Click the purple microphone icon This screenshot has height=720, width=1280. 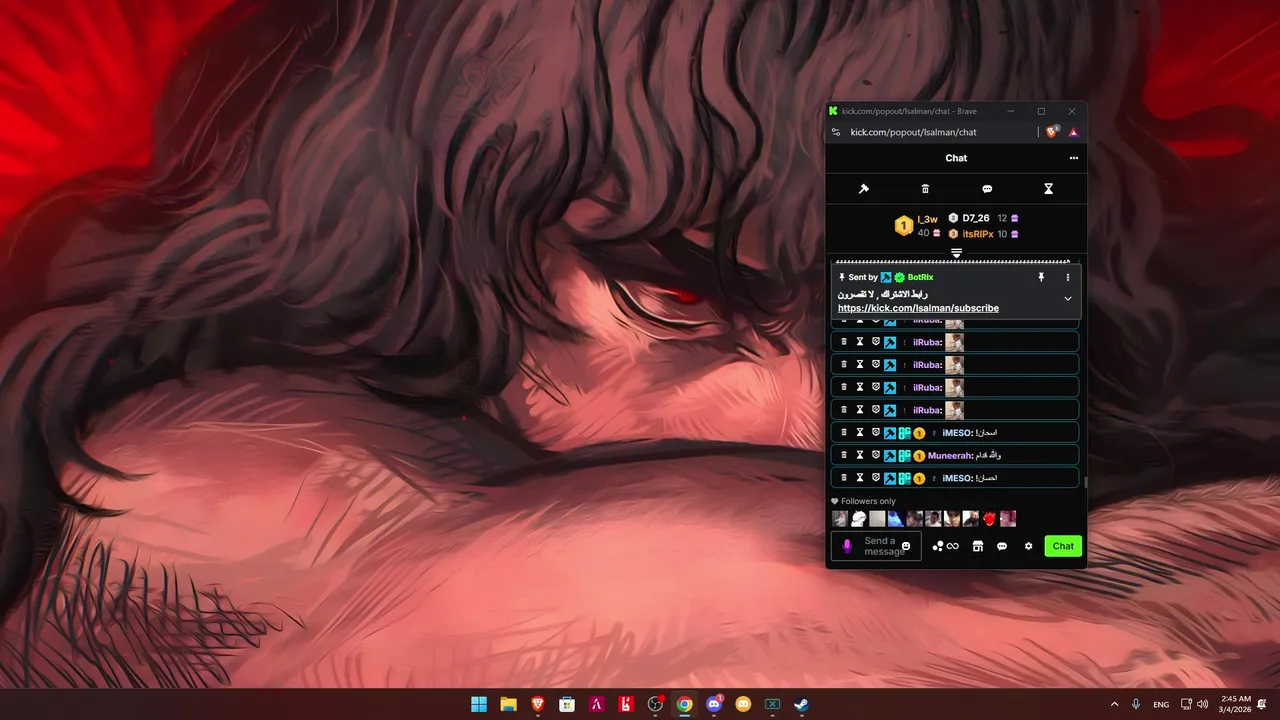[x=847, y=546]
